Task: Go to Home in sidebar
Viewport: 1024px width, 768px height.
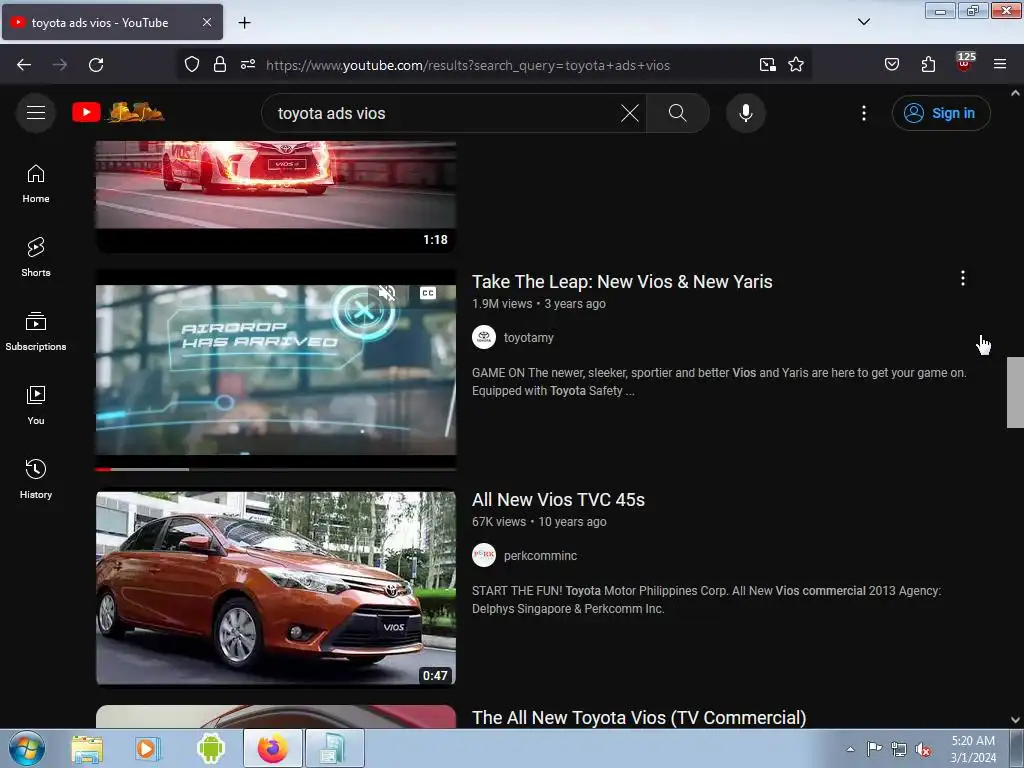Action: coord(36,184)
